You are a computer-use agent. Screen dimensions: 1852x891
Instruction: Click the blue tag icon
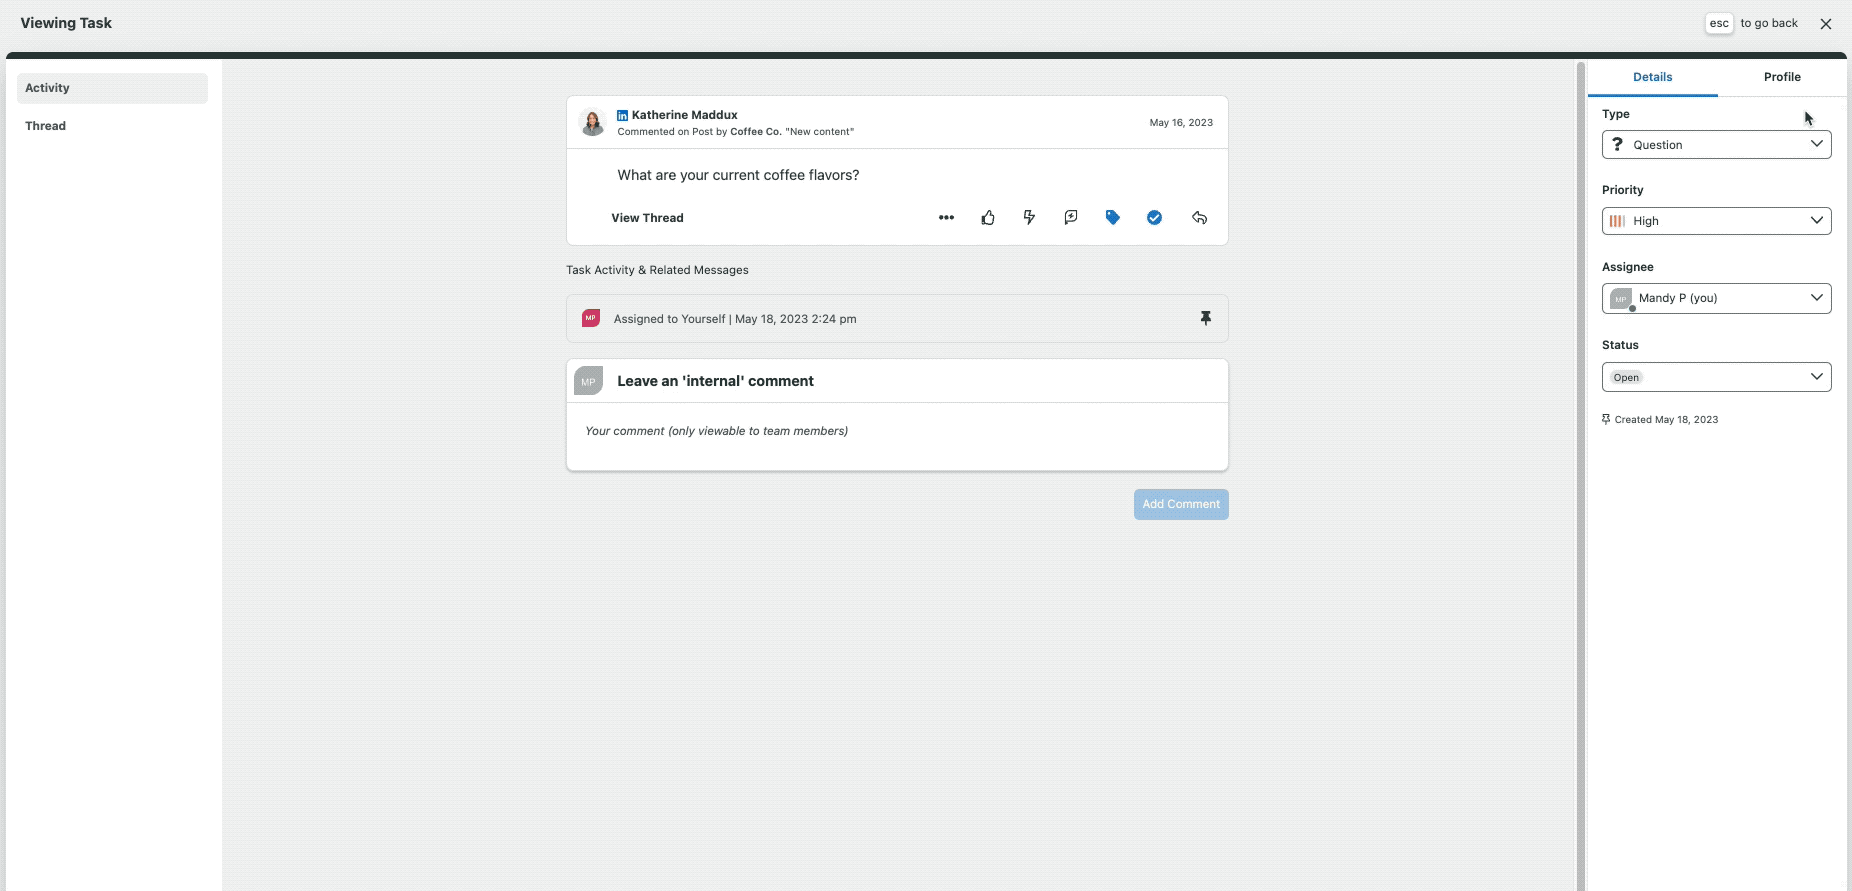click(x=1113, y=218)
